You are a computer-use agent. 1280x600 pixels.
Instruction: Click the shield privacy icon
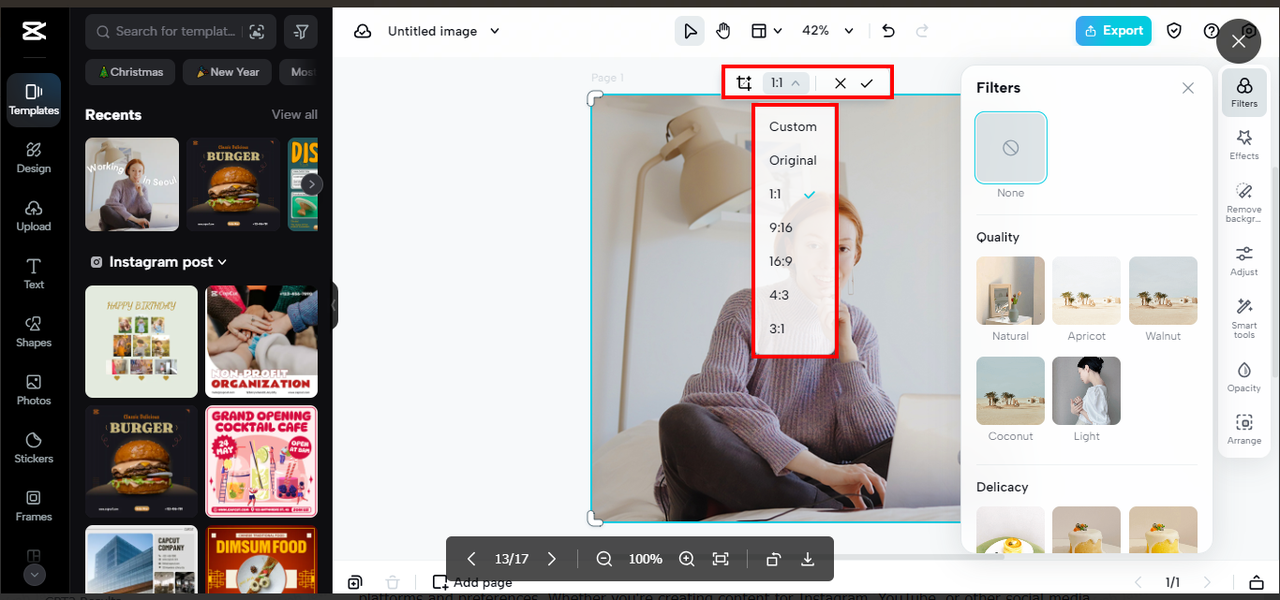1174,31
